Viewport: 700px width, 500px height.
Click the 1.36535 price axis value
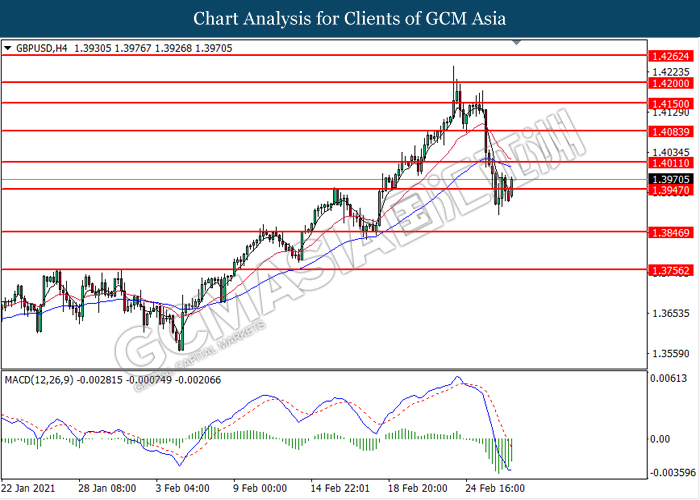click(x=671, y=313)
